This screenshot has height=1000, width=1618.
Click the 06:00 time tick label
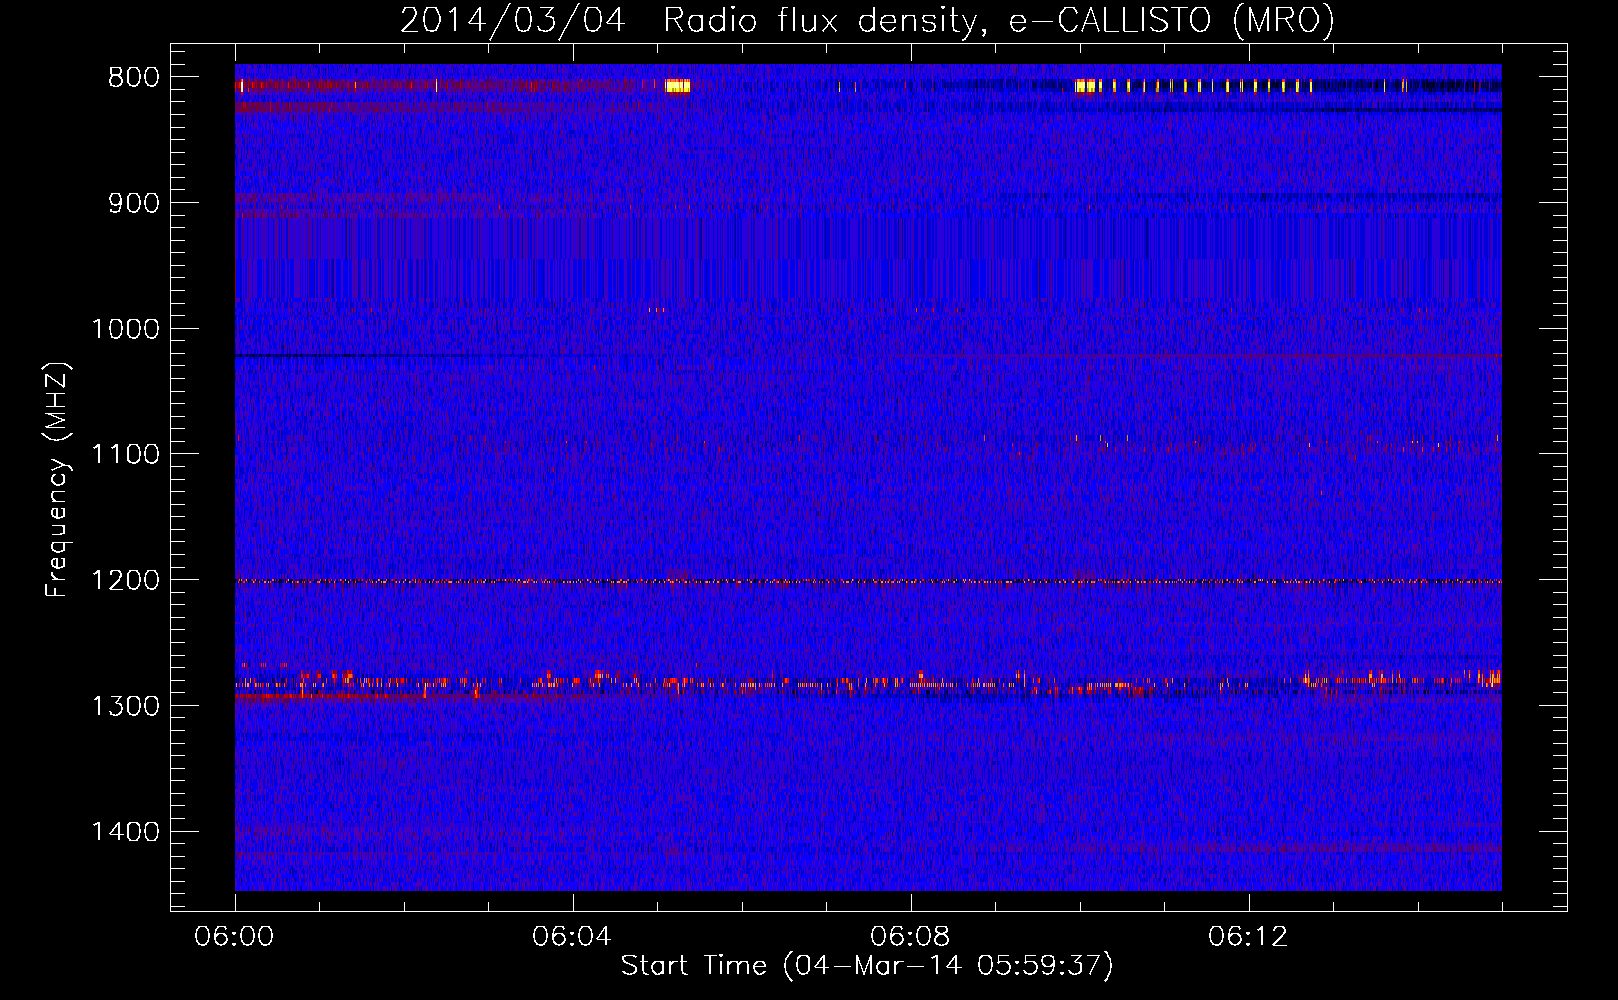coord(234,937)
